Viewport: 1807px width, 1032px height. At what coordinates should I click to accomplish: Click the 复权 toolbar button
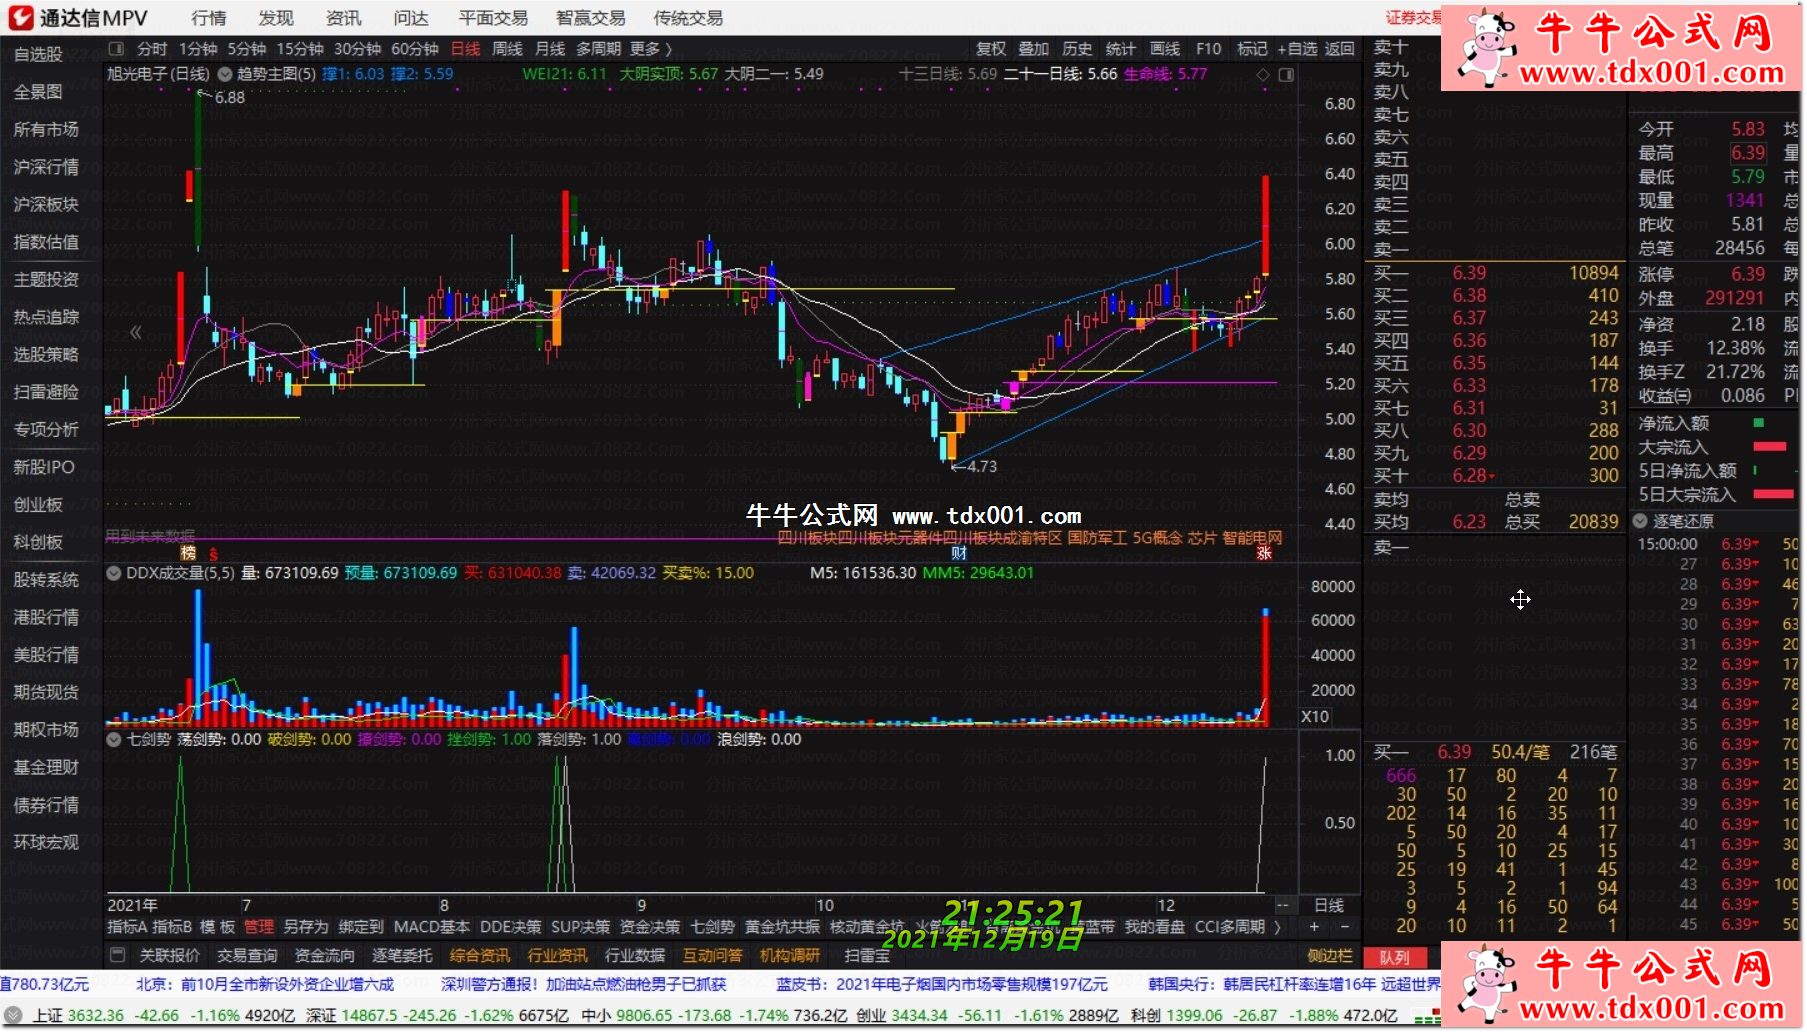991,48
